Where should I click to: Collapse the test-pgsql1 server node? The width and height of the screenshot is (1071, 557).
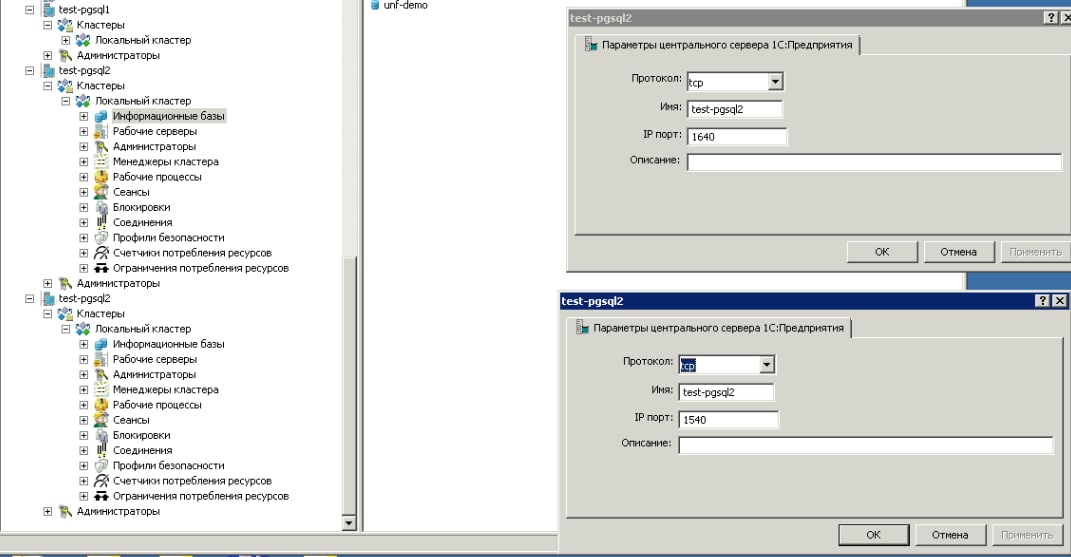tap(29, 10)
